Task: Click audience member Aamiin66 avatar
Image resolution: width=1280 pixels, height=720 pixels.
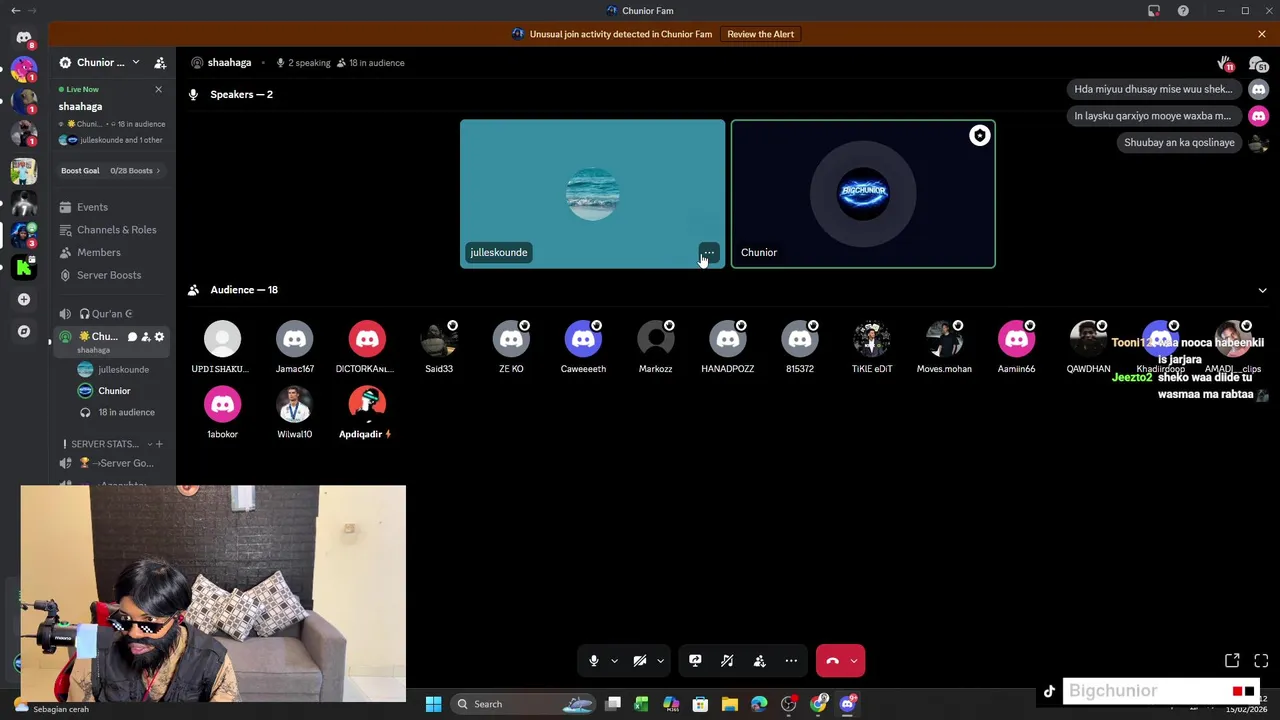Action: pyautogui.click(x=1016, y=339)
